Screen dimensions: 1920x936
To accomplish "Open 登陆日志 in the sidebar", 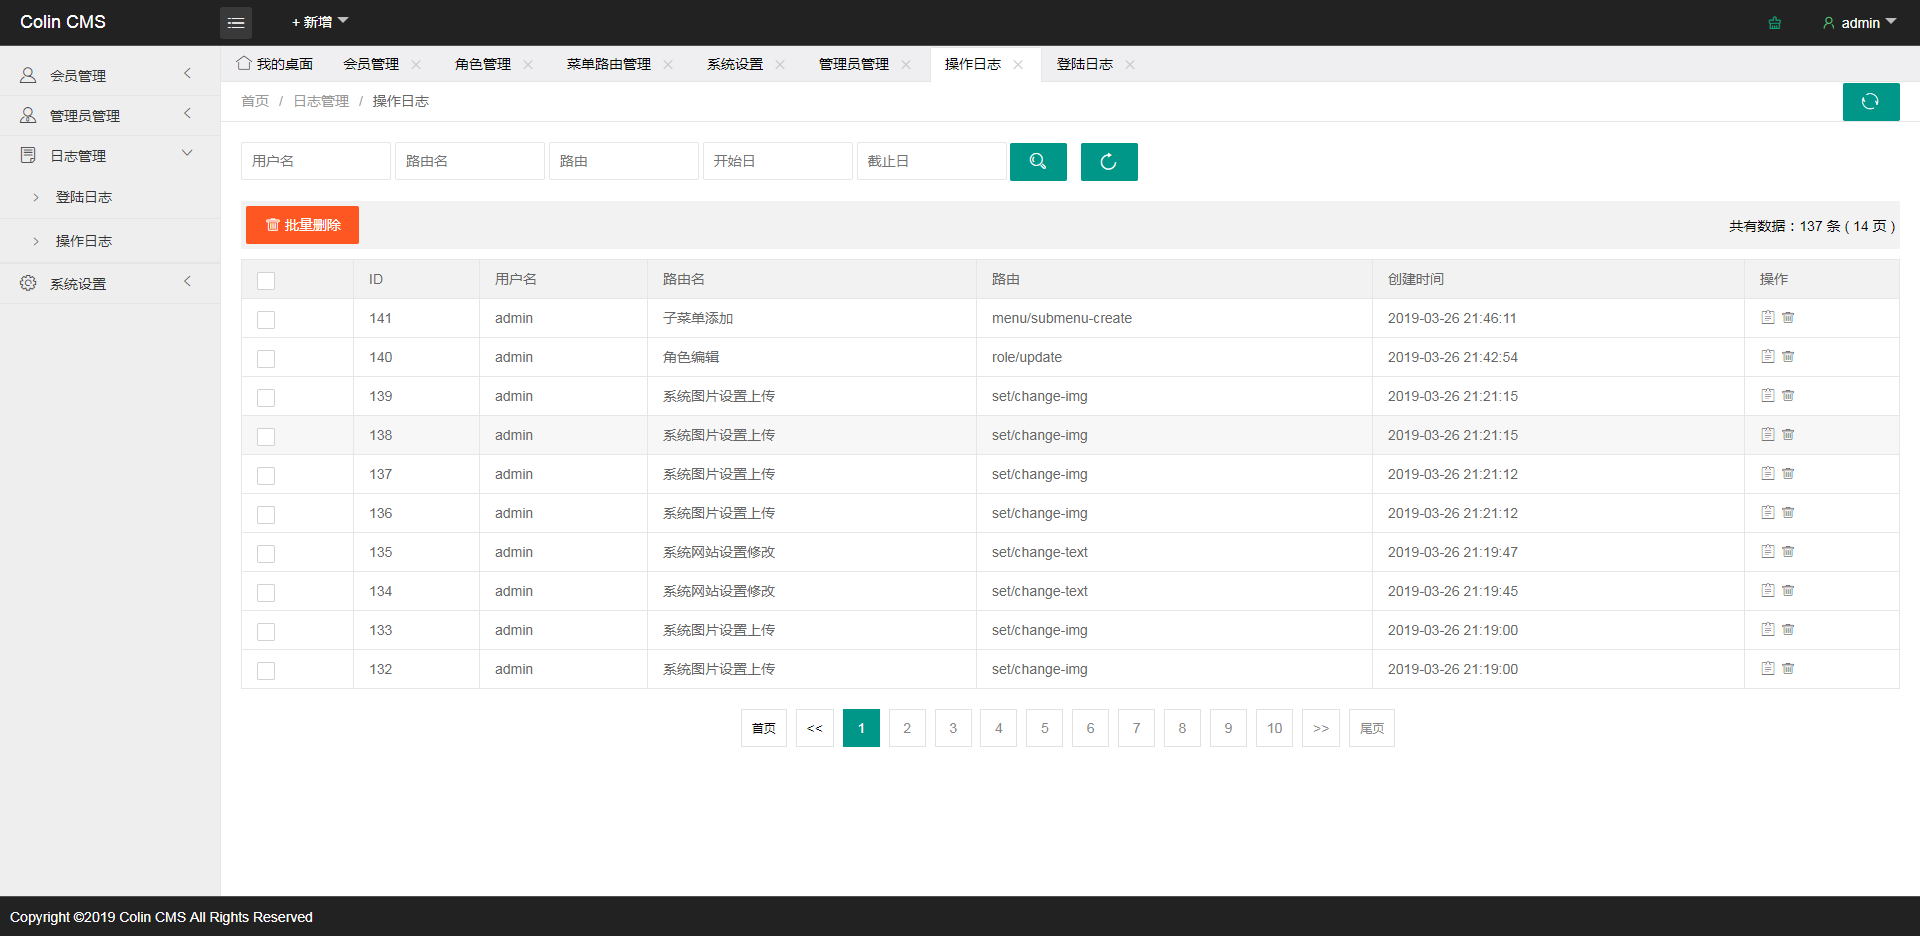I will point(110,197).
